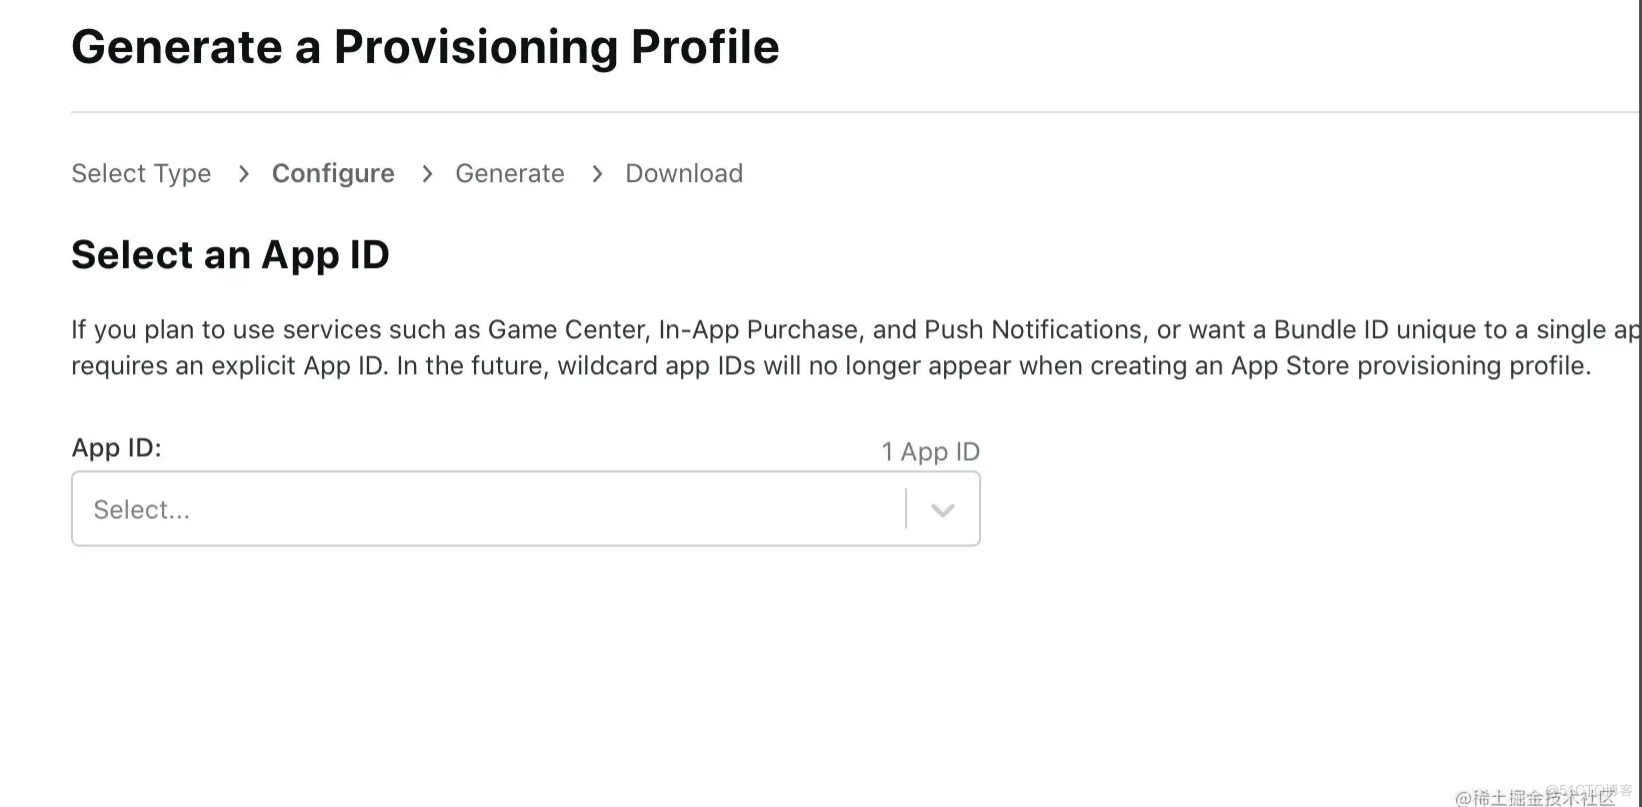Click the Game Center text in description
Viewport: 1642px width, 807px height.
[567, 330]
